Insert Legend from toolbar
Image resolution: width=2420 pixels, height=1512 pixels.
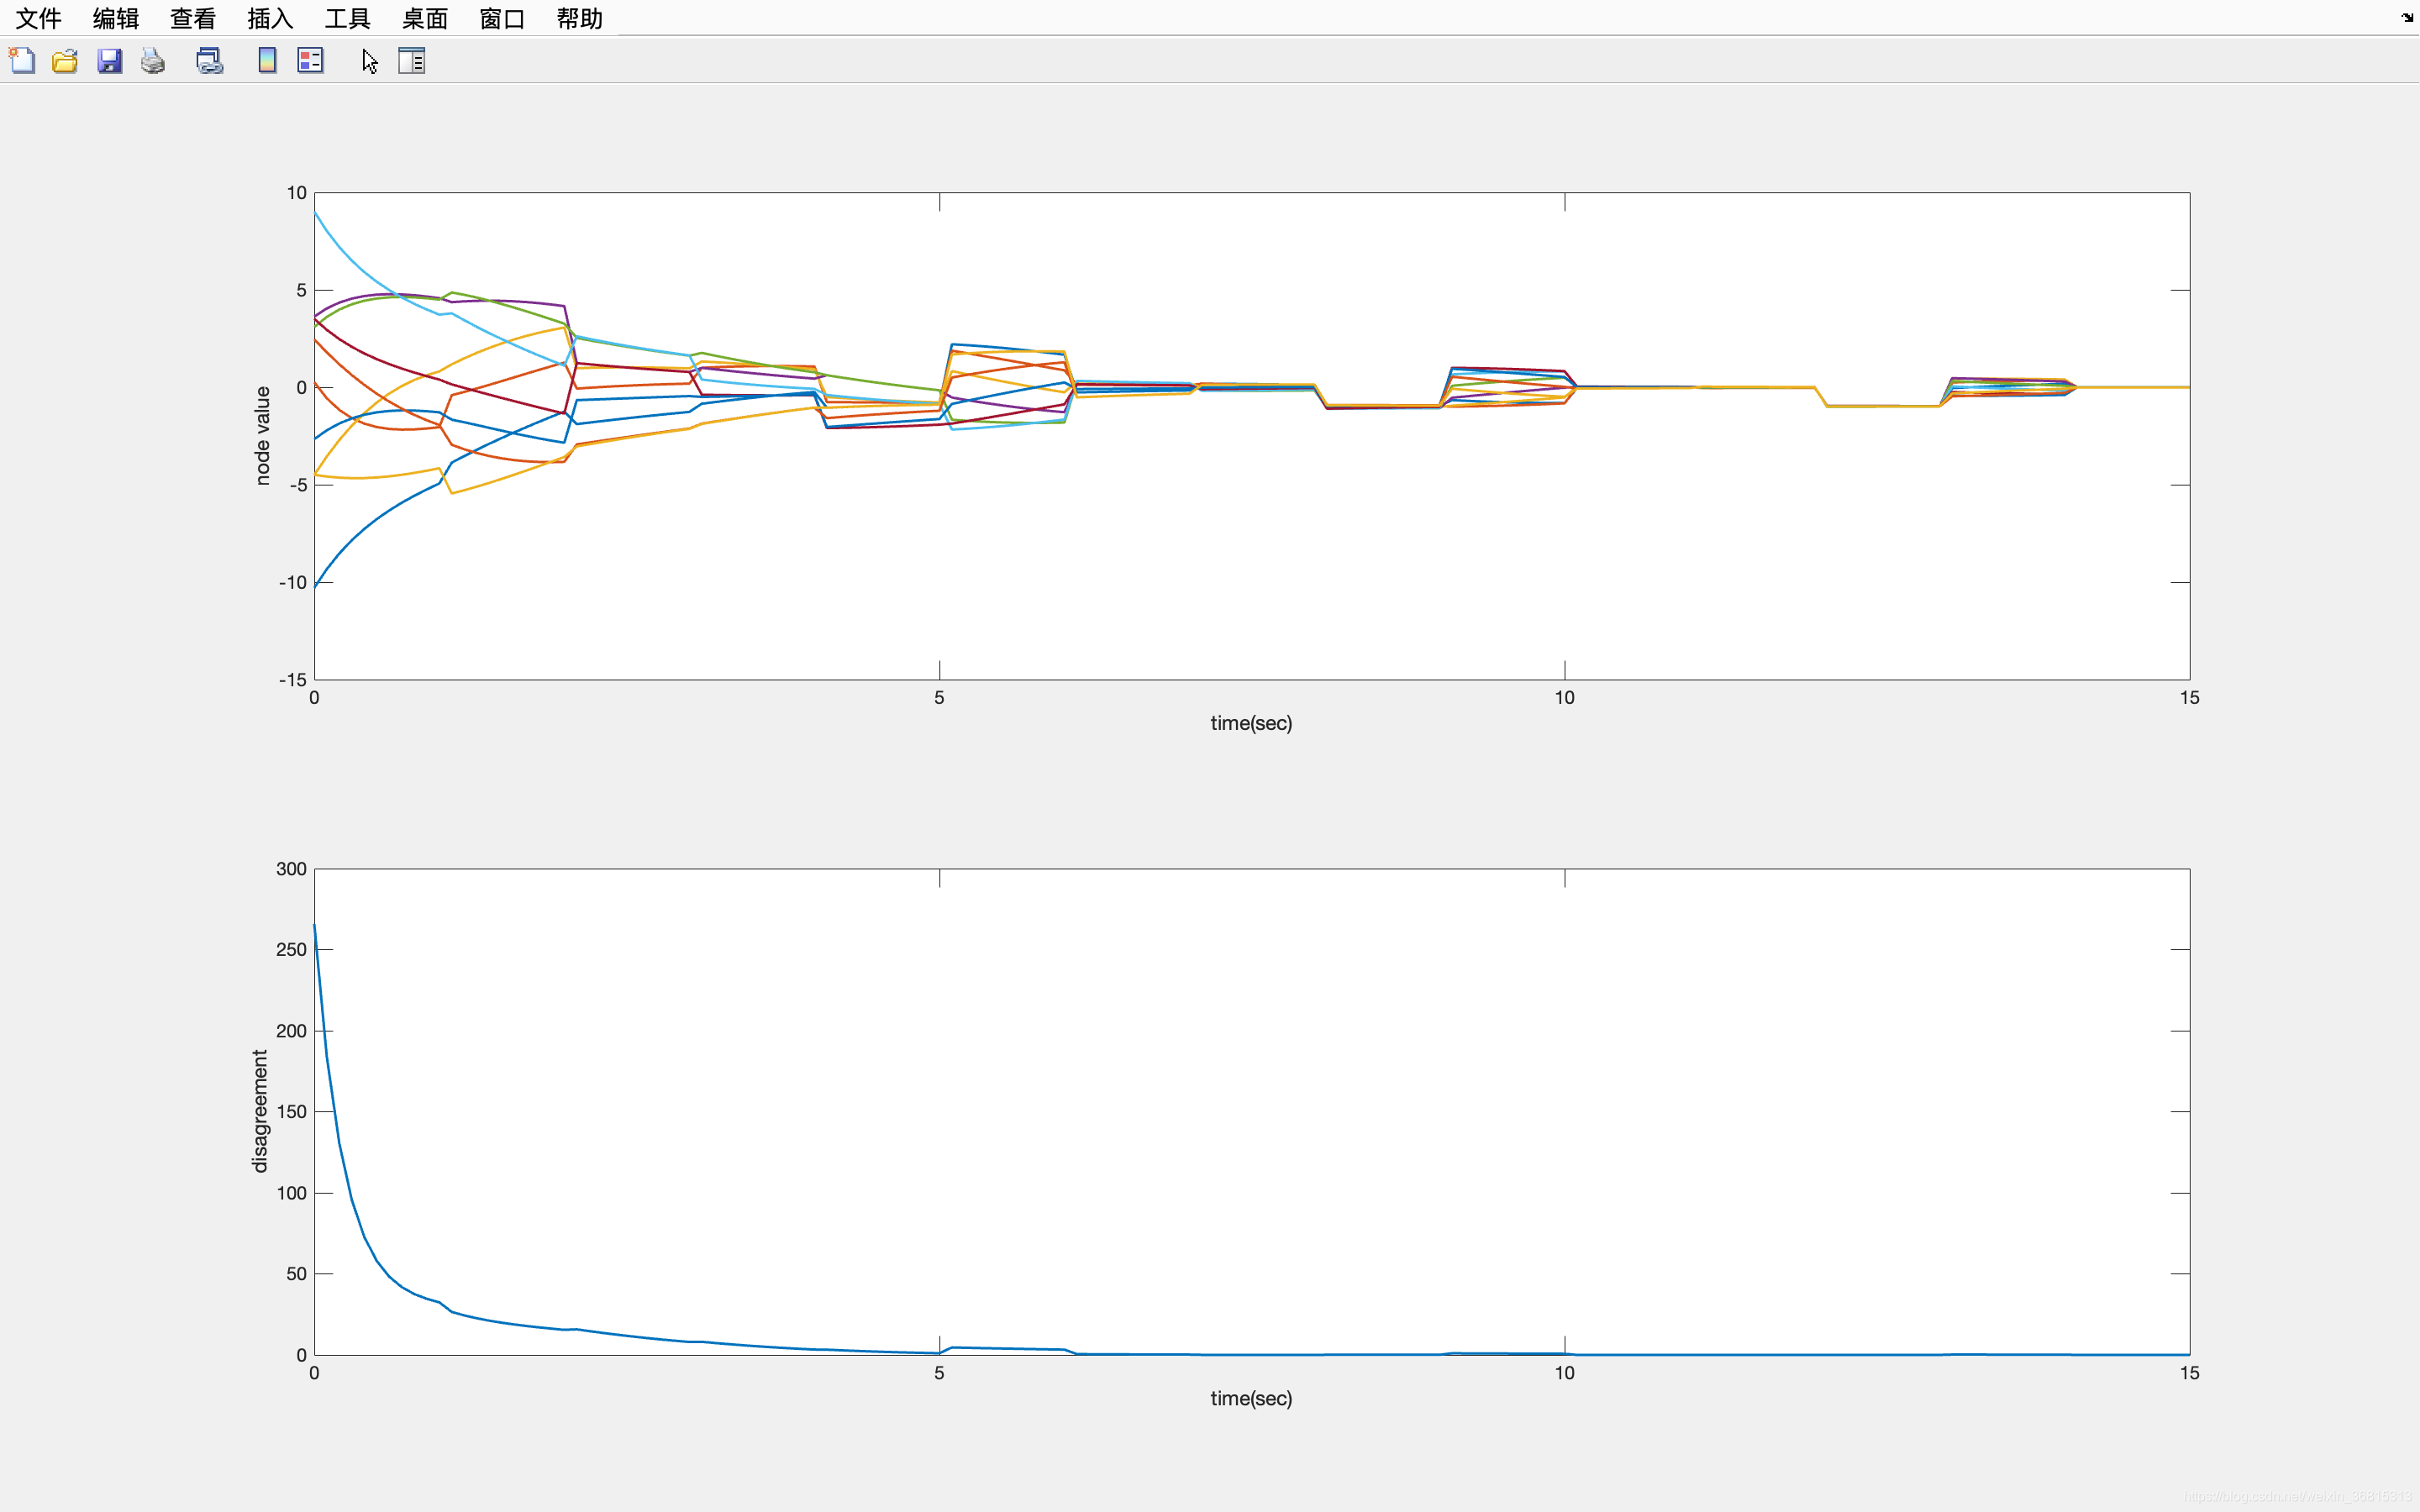click(310, 61)
